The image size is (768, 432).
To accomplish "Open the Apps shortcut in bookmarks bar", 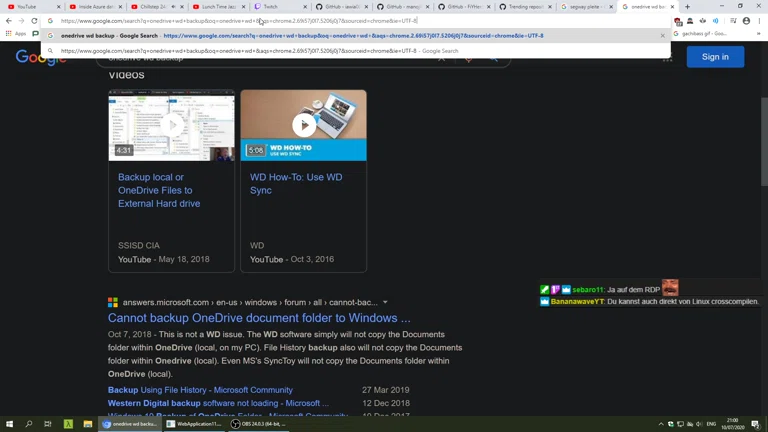I will (16, 34).
